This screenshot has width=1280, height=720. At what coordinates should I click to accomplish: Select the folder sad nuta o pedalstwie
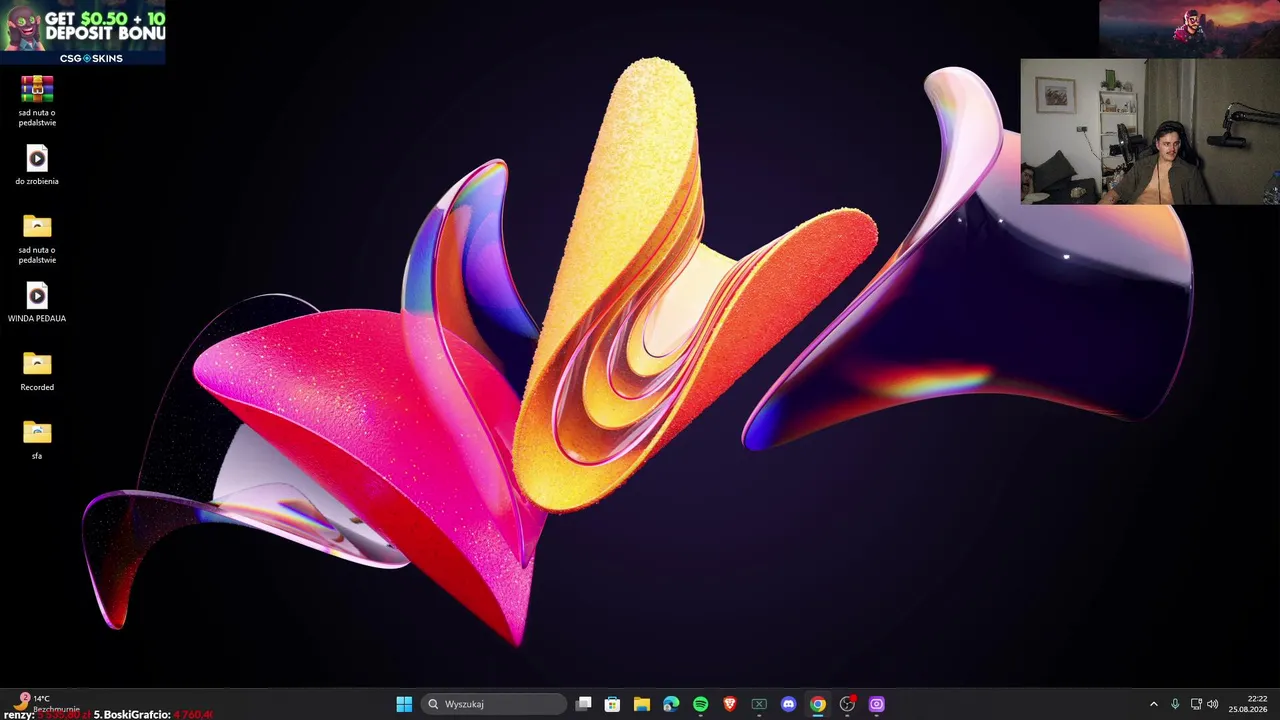pyautogui.click(x=37, y=239)
